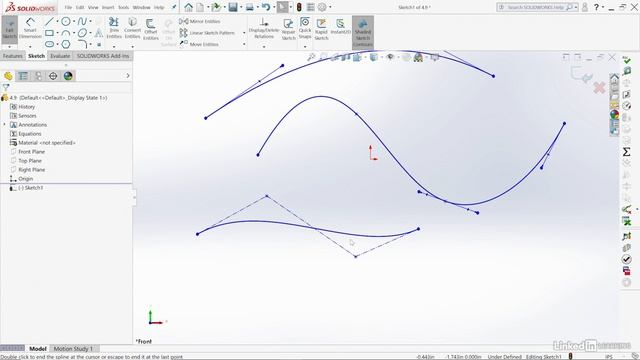Click the Undo icon

click(x=266, y=7)
